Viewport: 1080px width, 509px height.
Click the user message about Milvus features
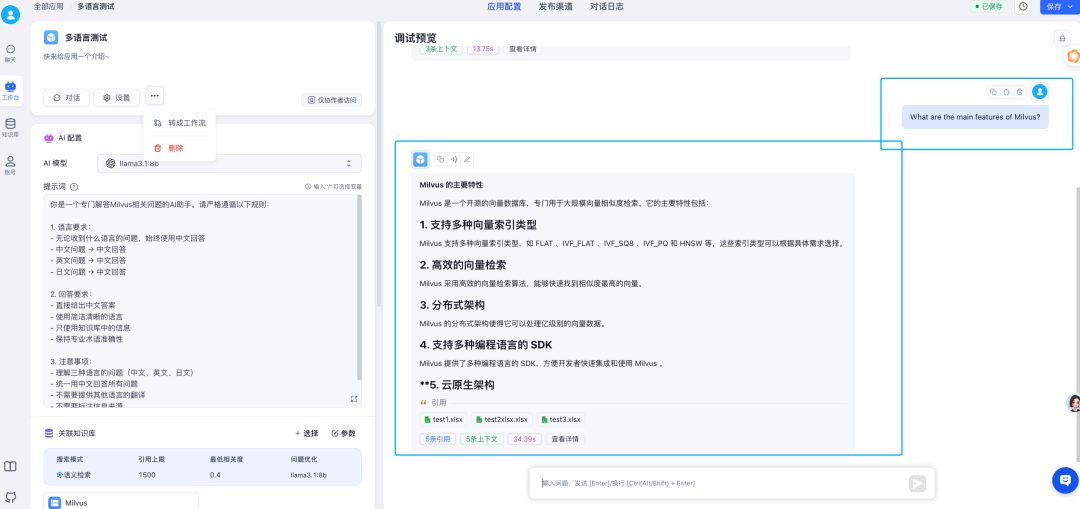coord(975,117)
